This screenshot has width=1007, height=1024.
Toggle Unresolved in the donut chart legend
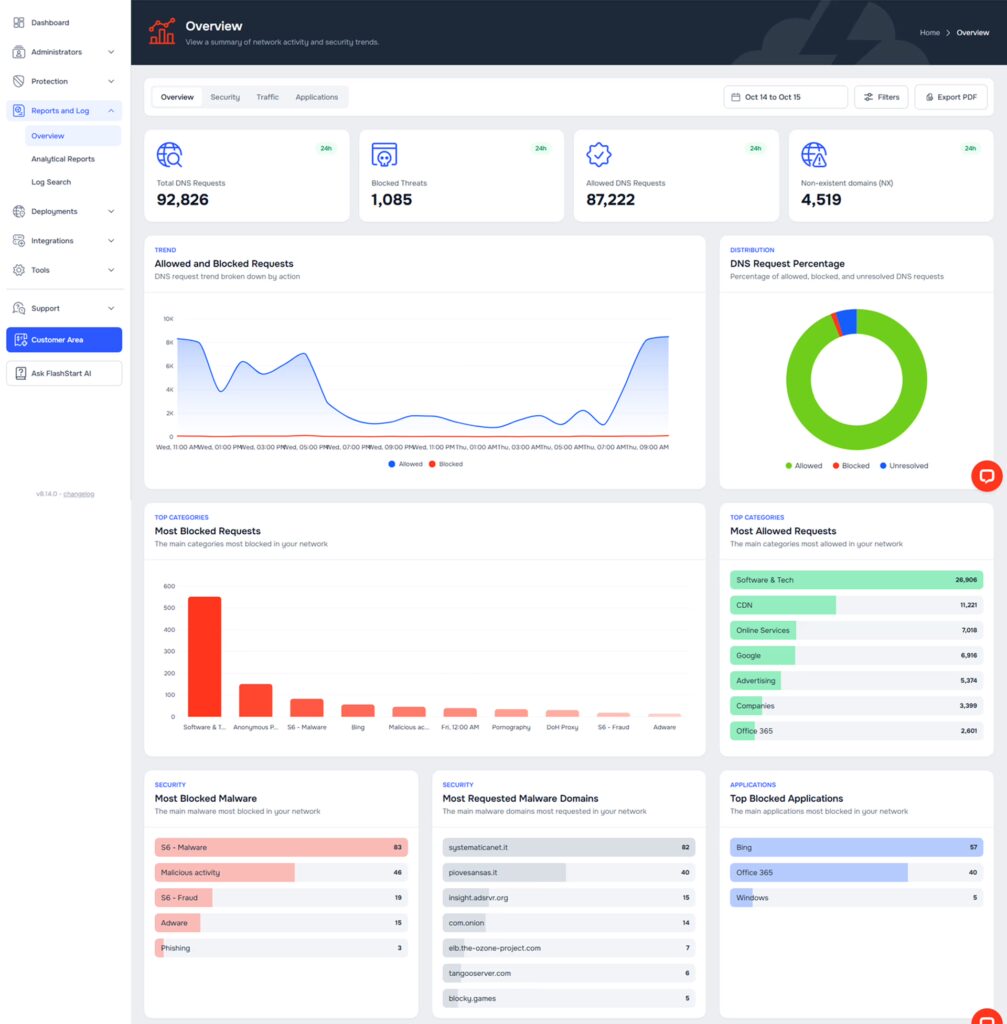[903, 466]
